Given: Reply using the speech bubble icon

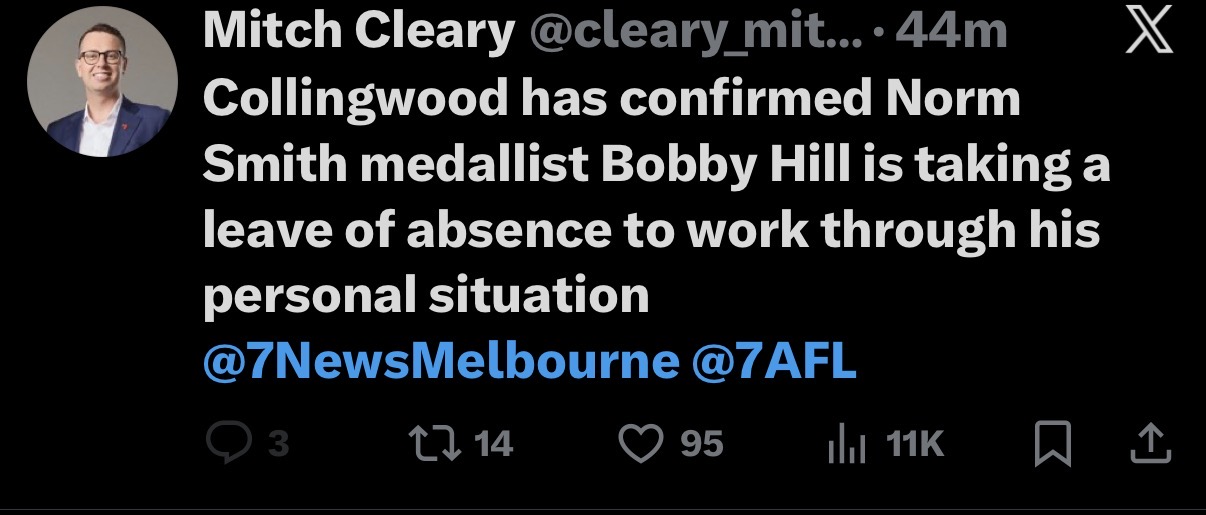Looking at the screenshot, I should click(228, 443).
